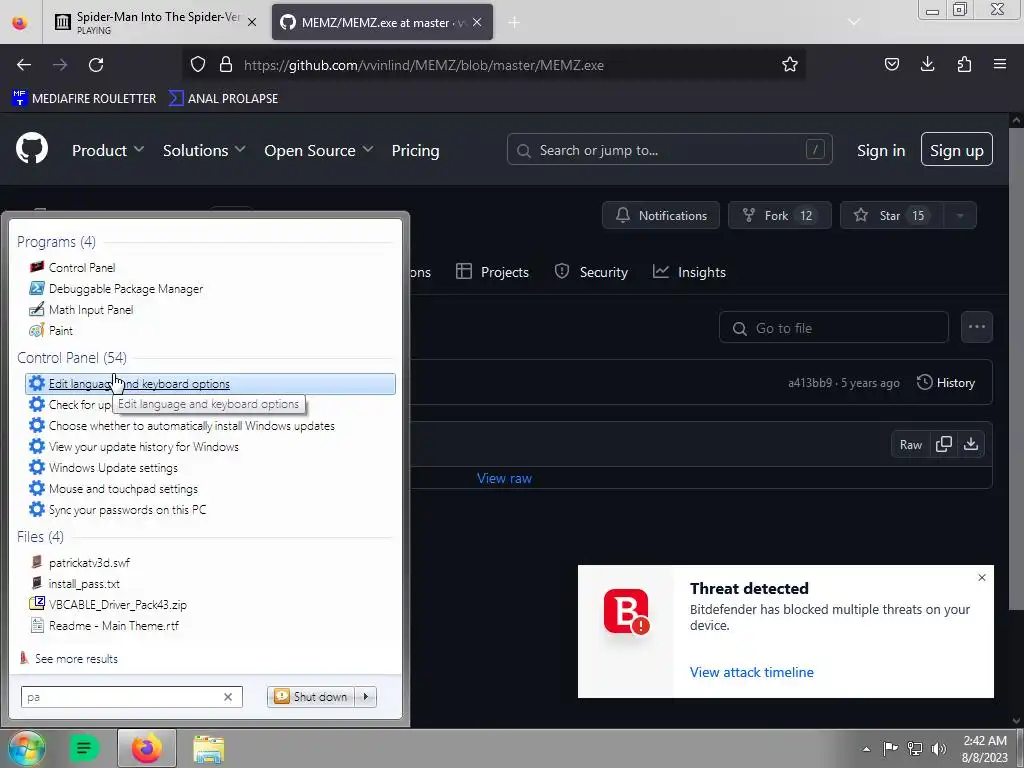
Task: Download raw file using the download icon
Action: click(x=971, y=444)
